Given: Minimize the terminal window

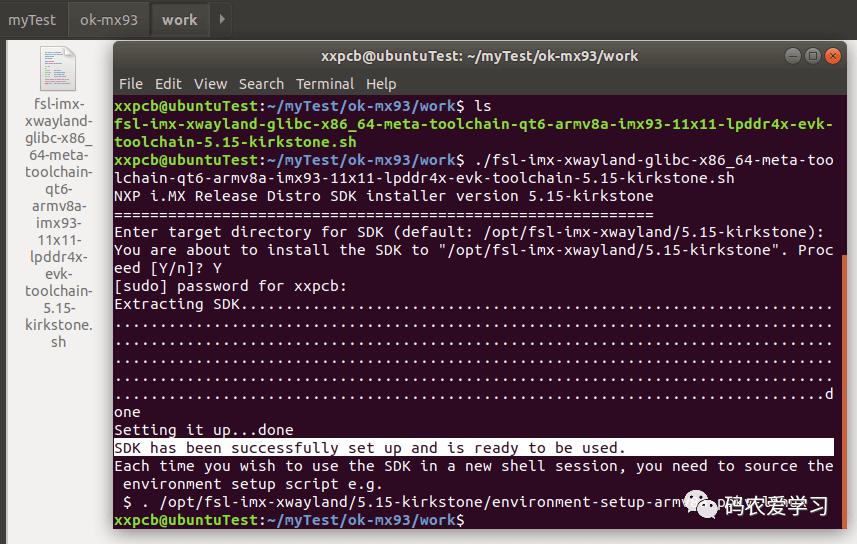Looking at the screenshot, I should click(x=793, y=56).
